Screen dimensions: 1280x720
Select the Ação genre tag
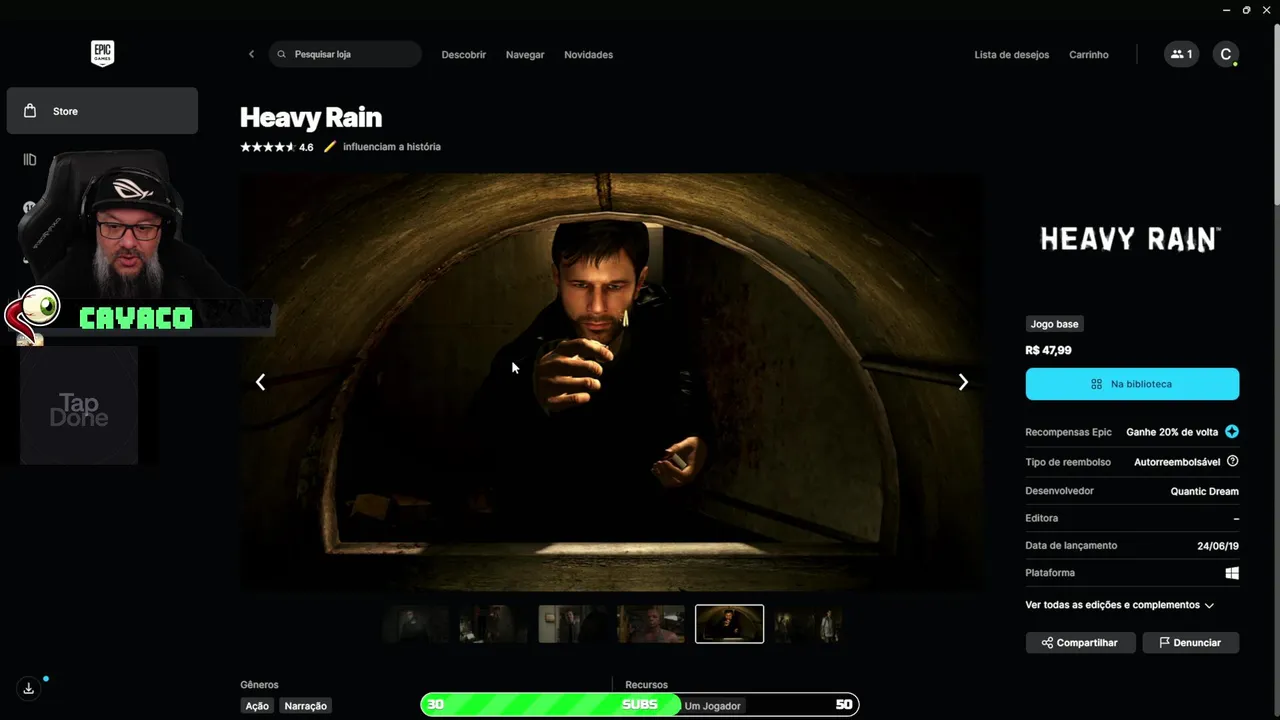[x=257, y=706]
